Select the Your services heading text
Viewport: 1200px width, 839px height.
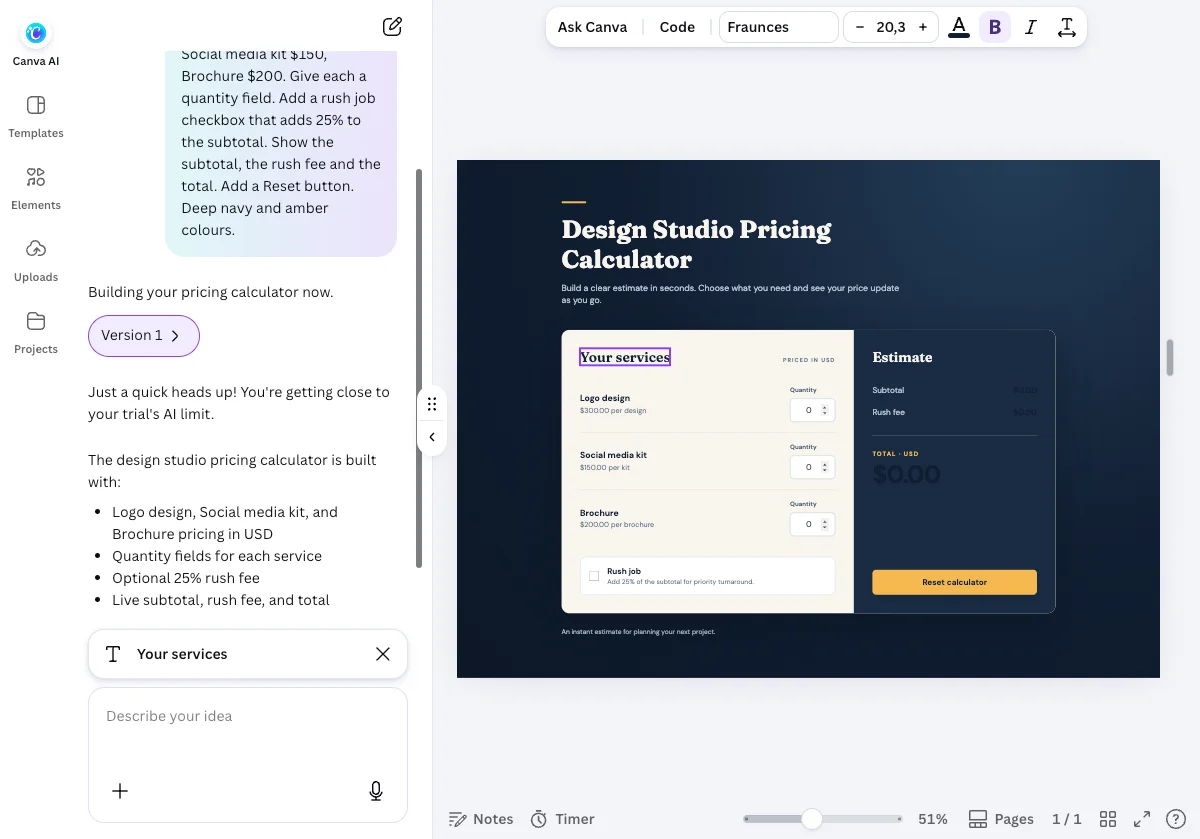click(625, 357)
